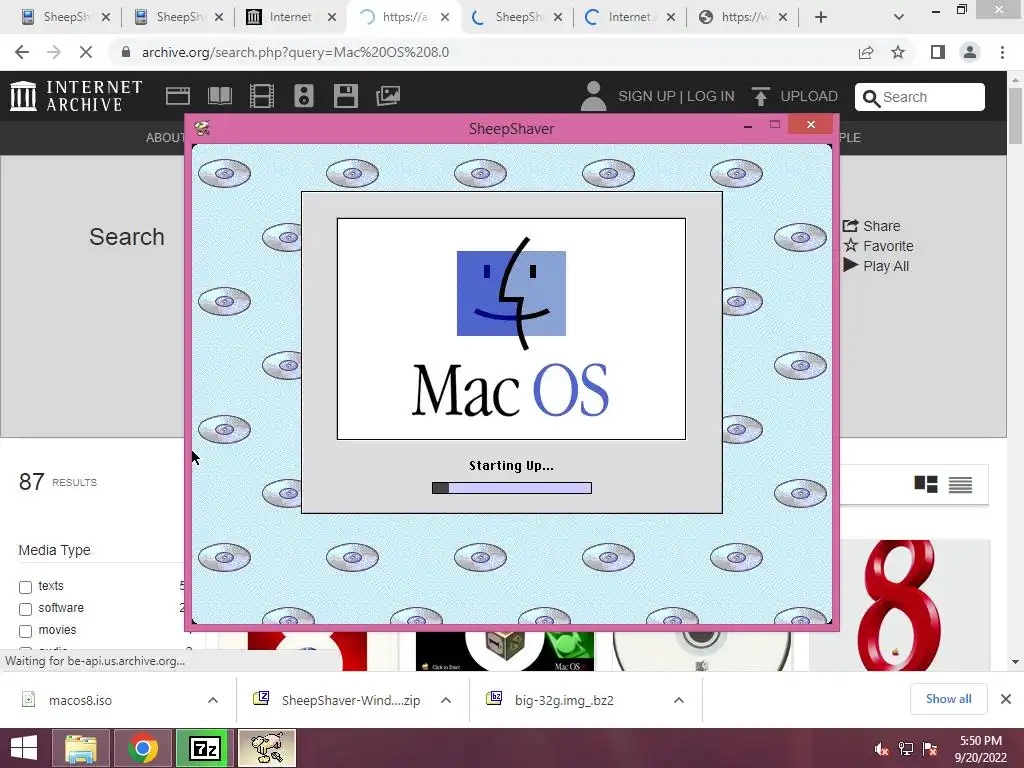Open the Internet Archive web media icon
Image resolution: width=1024 pixels, height=768 pixels.
[178, 96]
